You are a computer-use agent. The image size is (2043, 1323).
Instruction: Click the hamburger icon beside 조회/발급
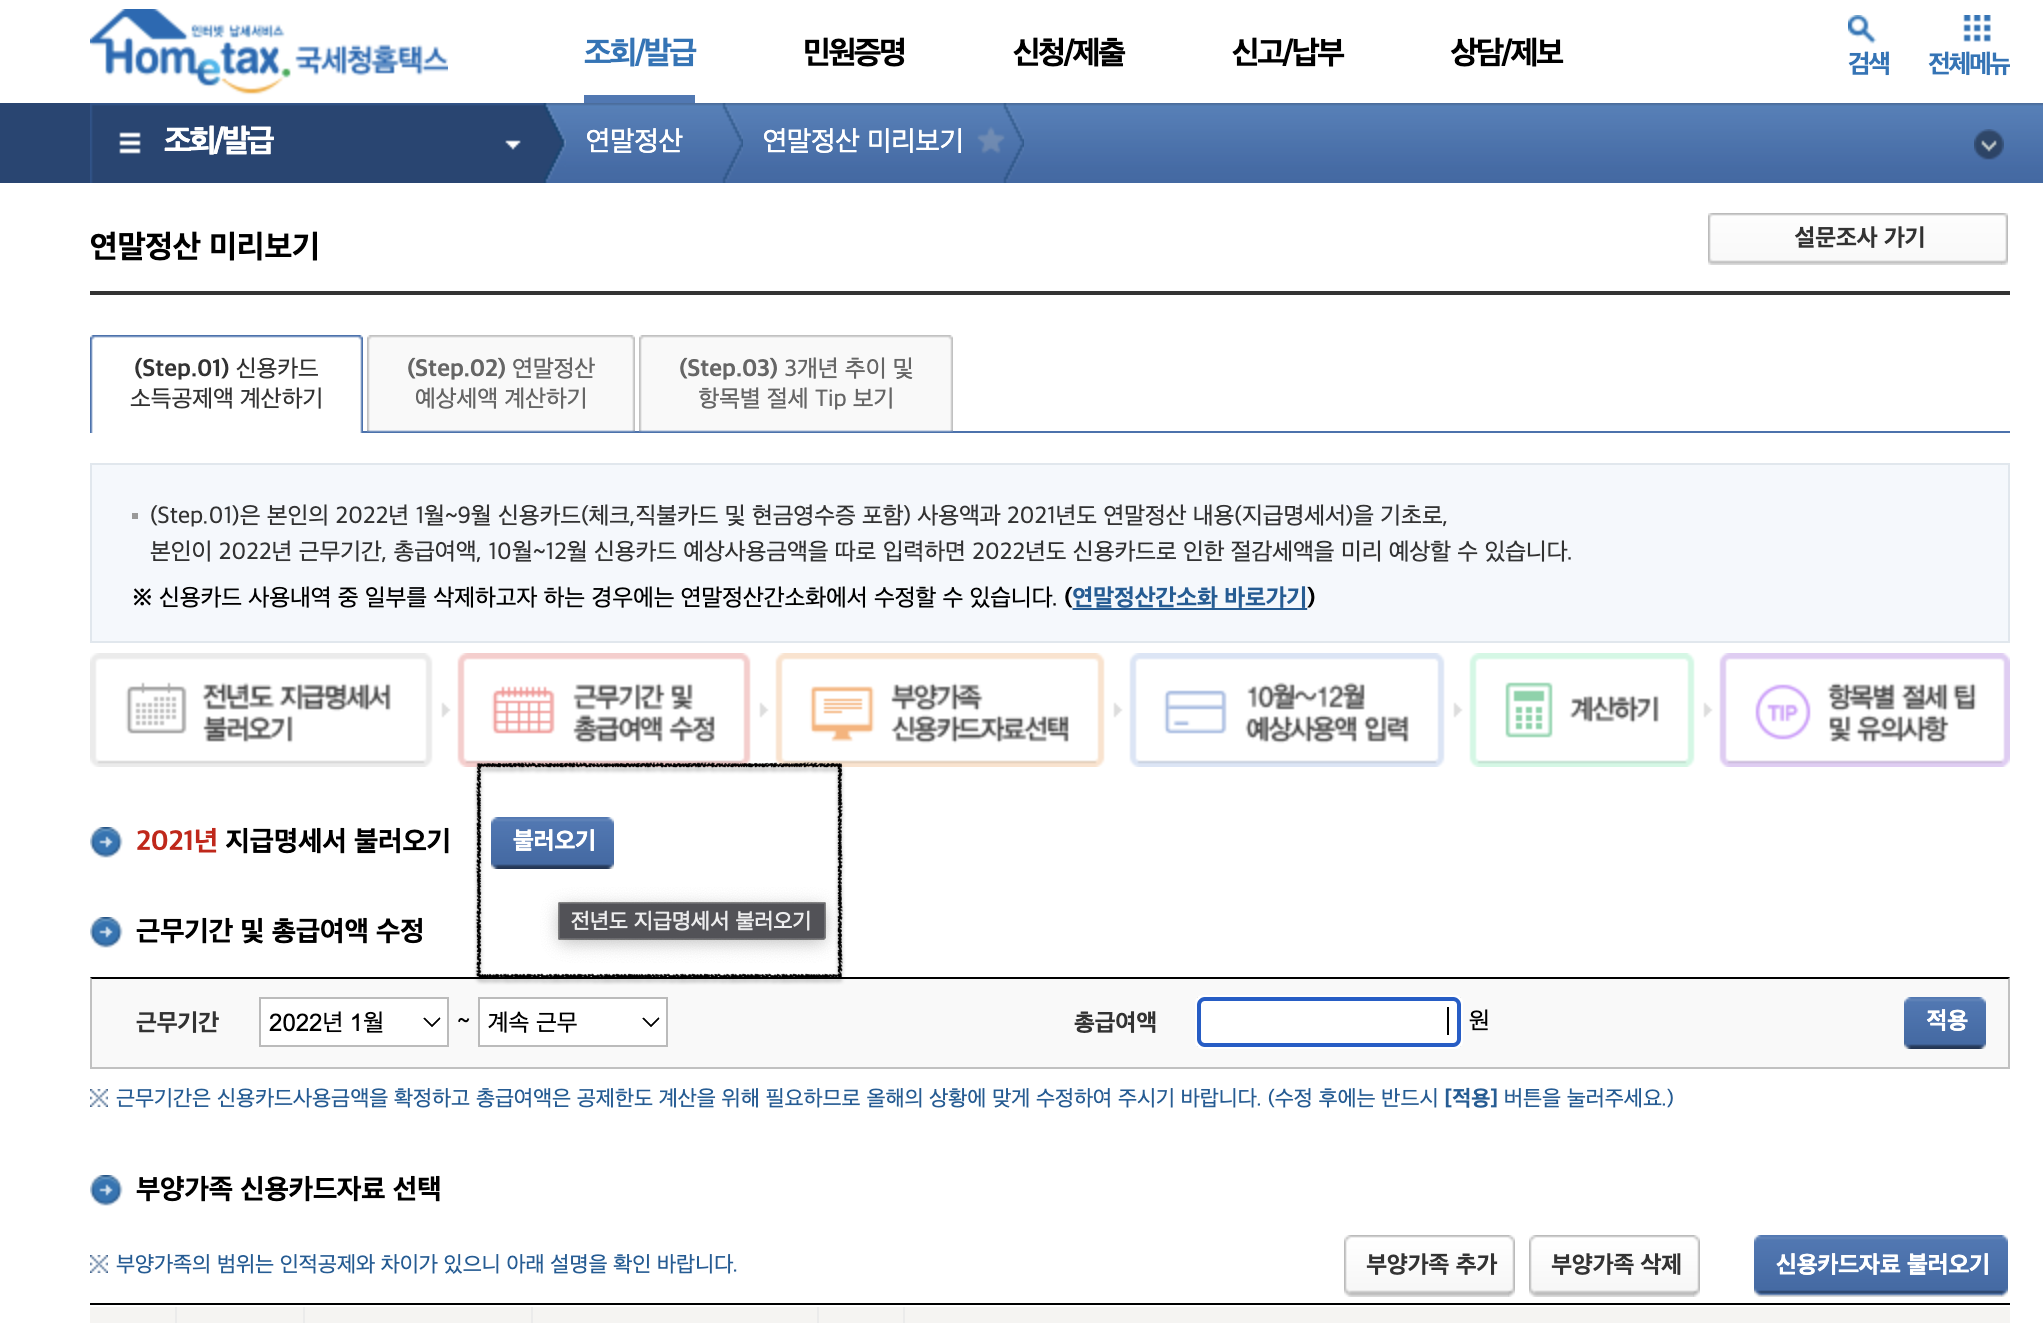[130, 142]
